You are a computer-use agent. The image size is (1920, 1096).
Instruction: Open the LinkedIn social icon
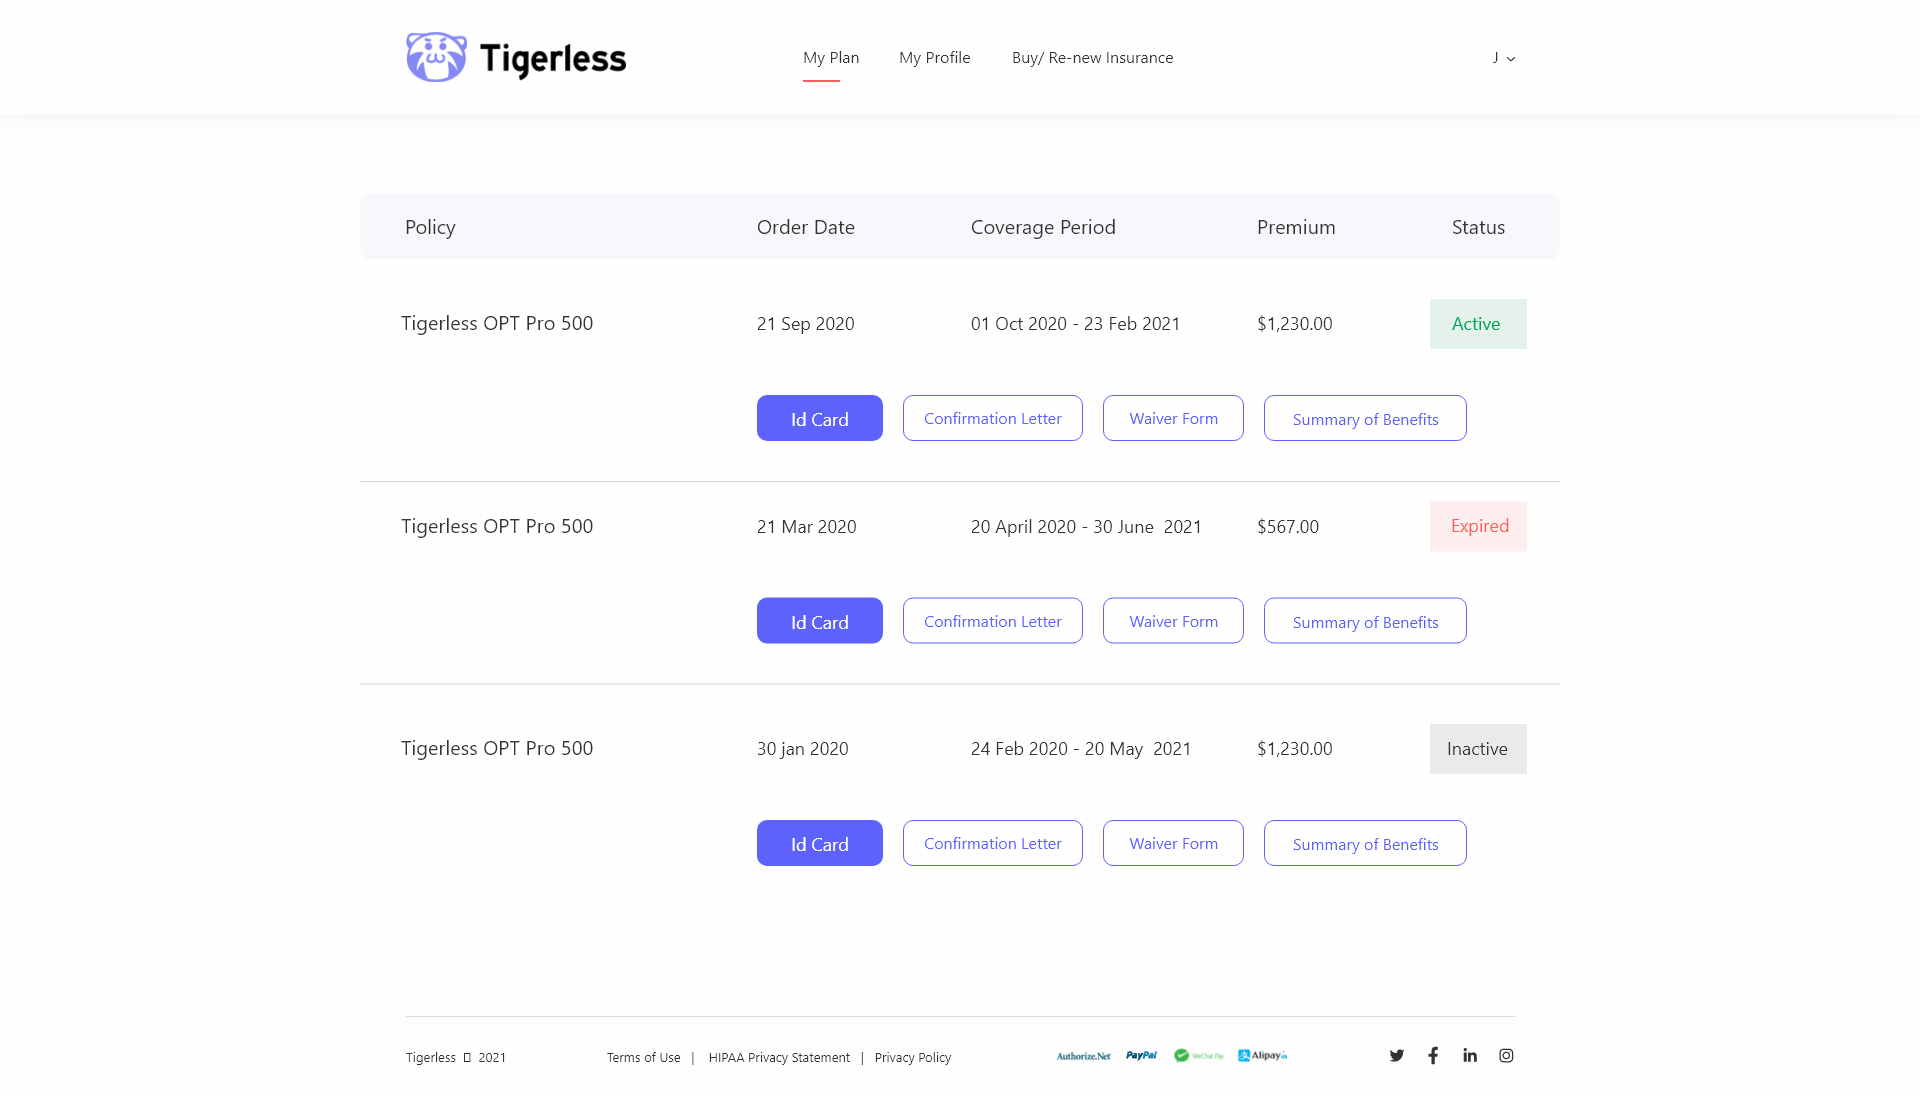point(1469,1056)
